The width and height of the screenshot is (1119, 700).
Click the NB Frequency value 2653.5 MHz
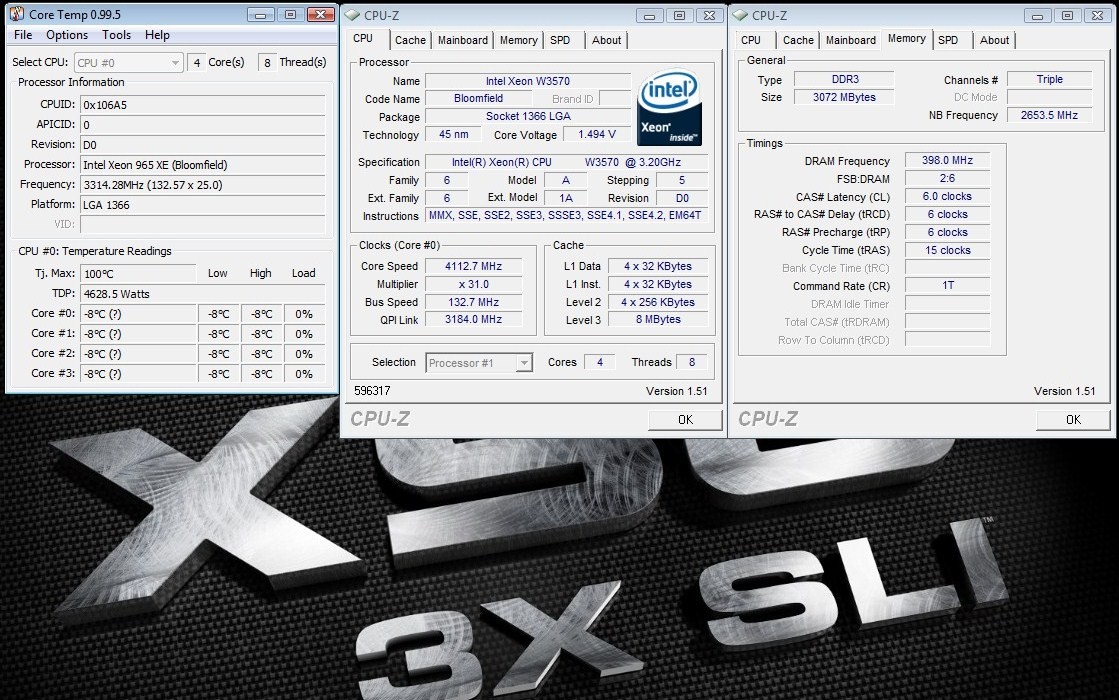pos(1049,115)
